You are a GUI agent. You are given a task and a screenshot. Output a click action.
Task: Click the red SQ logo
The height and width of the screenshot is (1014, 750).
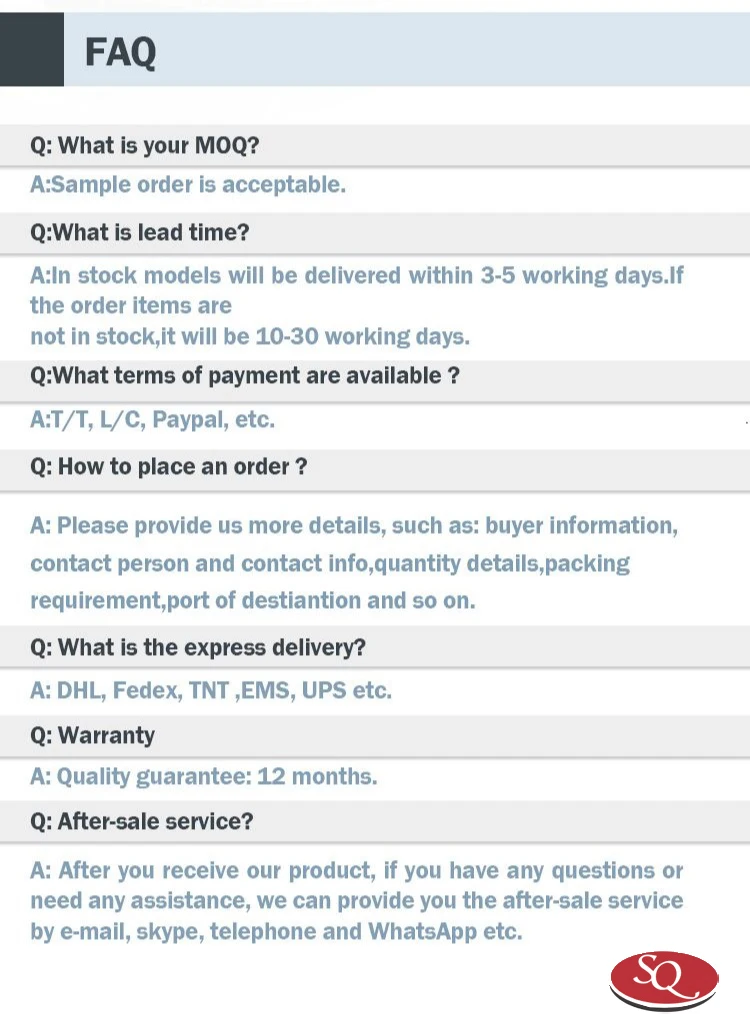(x=664, y=980)
